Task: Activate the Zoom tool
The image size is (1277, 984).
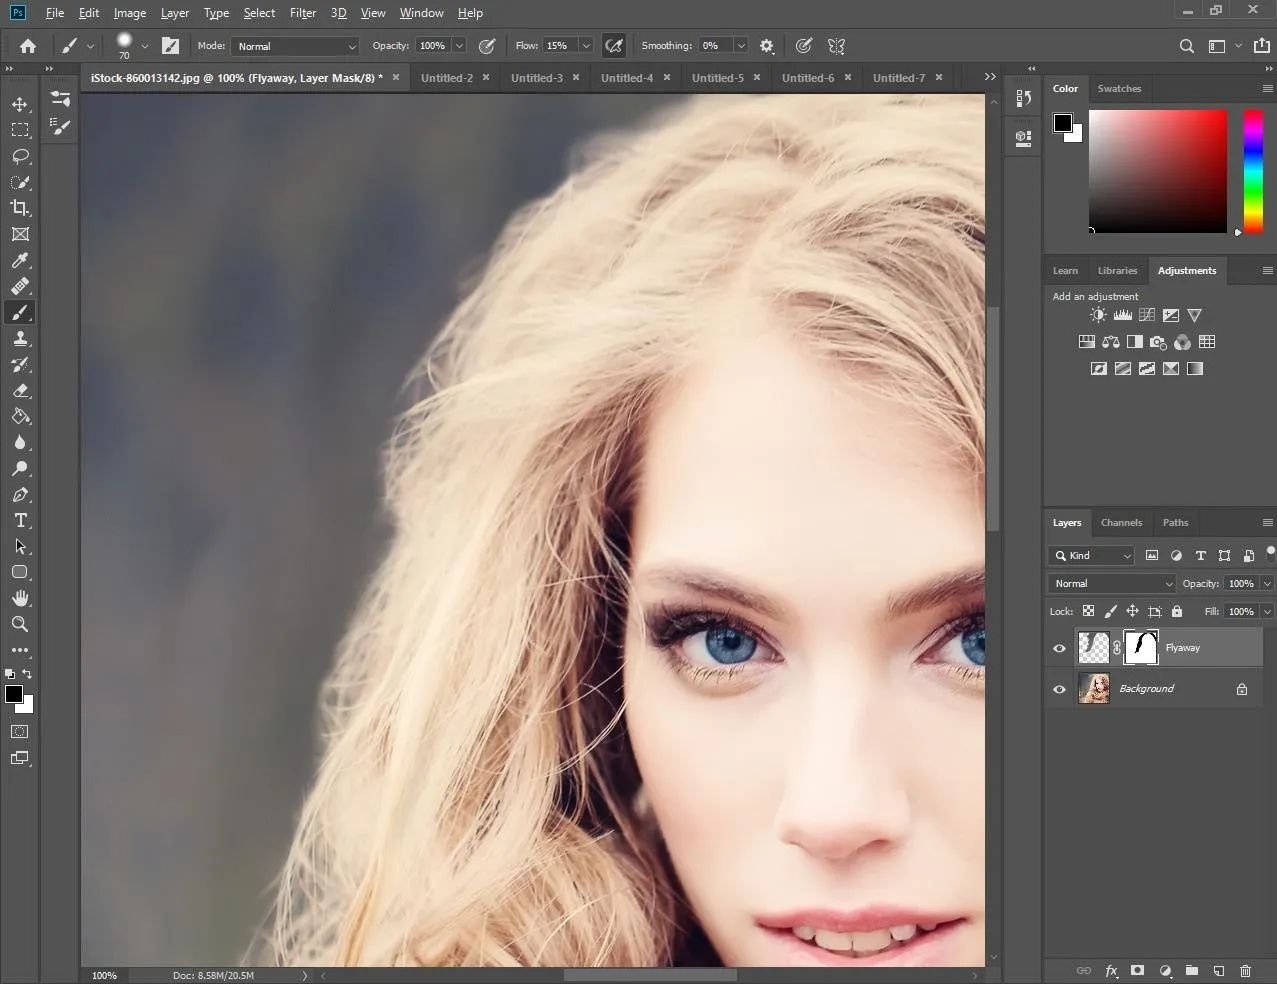Action: point(20,624)
